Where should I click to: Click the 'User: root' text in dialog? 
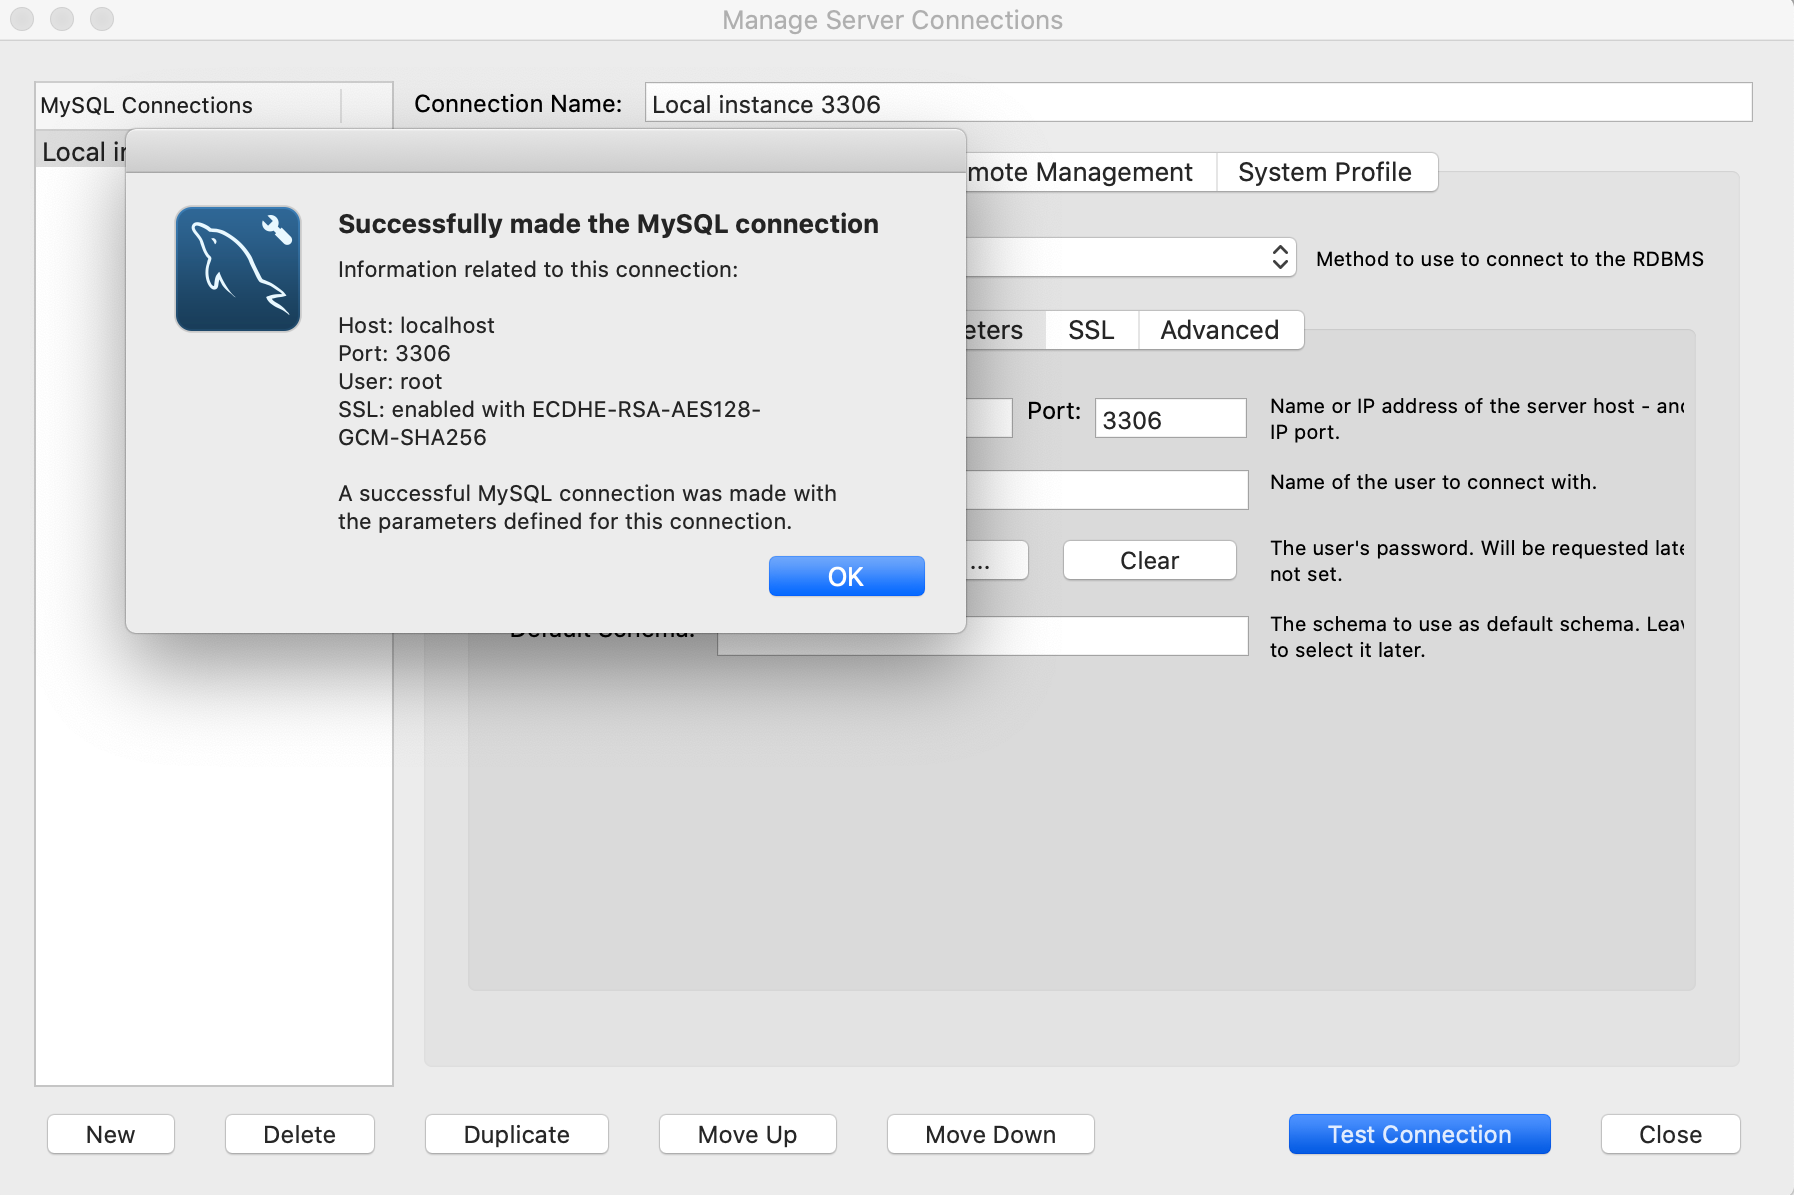(390, 381)
